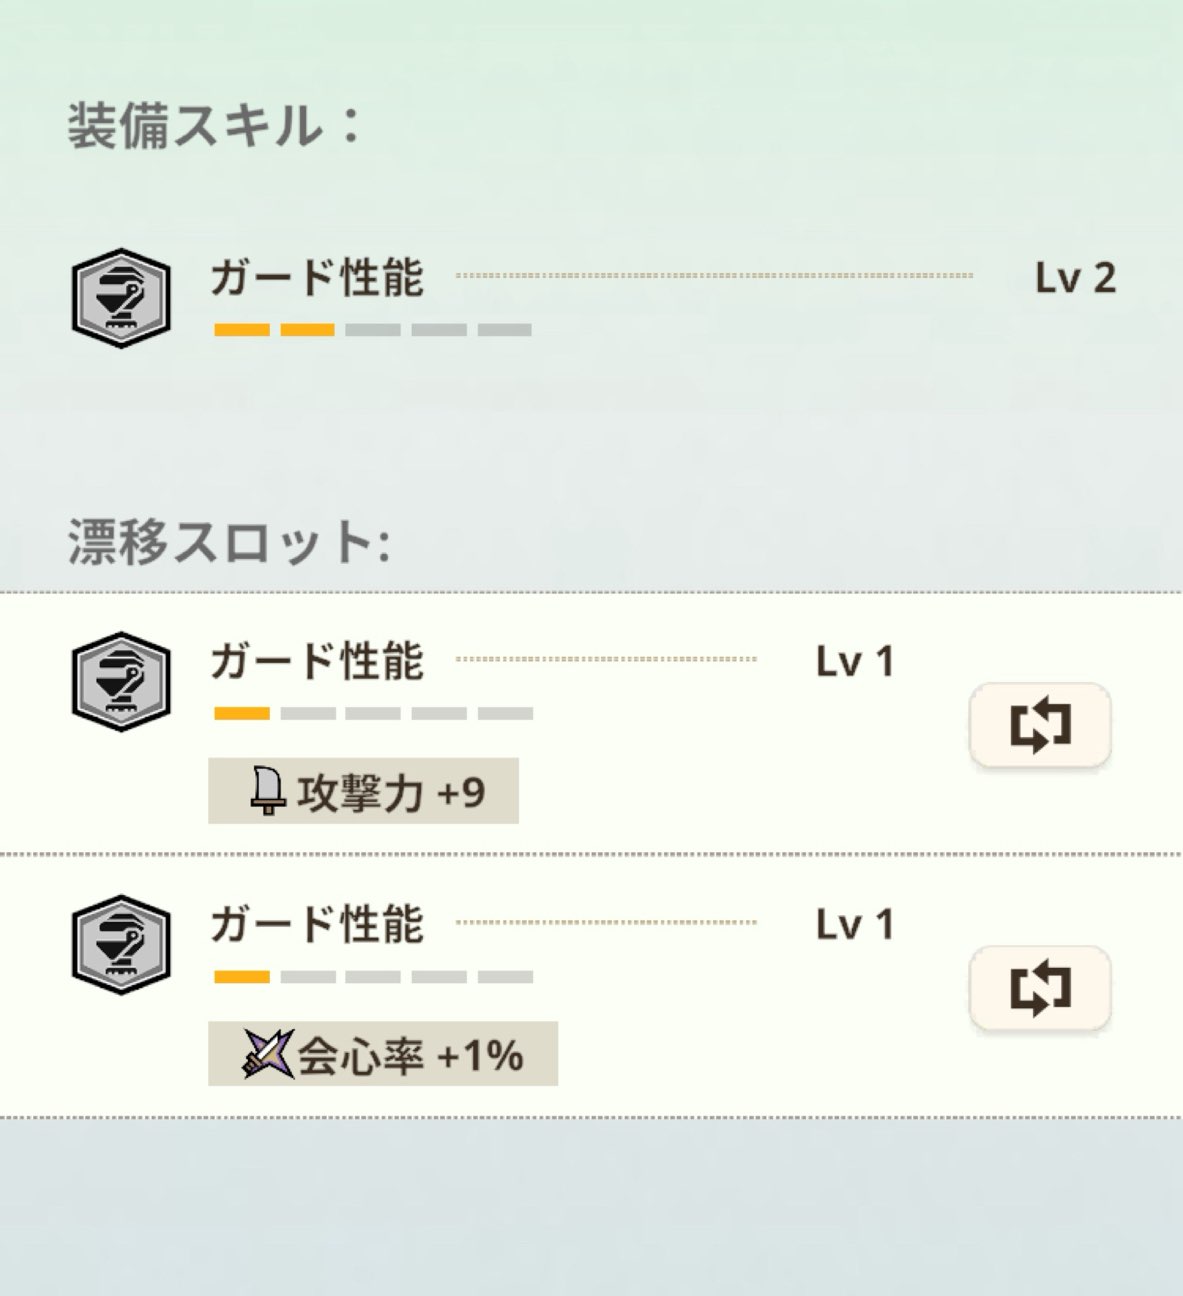
Task: Tap the Lv 2 label
Action: (x=1075, y=279)
